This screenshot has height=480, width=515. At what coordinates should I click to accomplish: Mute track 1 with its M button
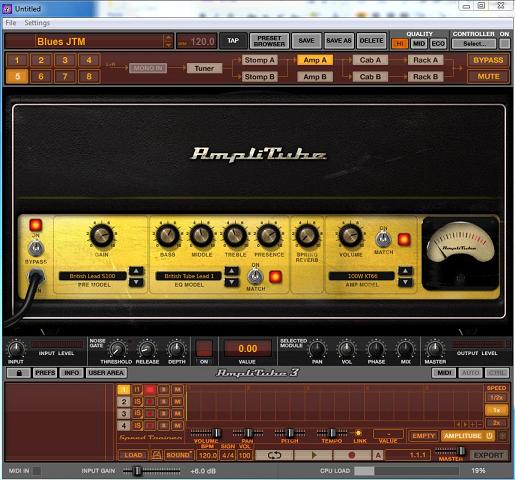(177, 389)
